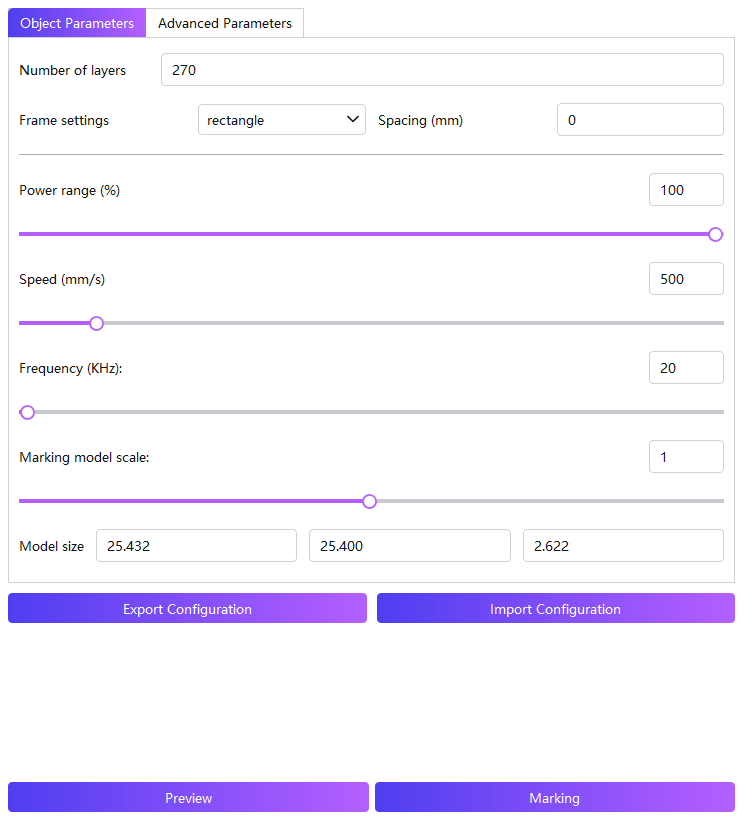The width and height of the screenshot is (753, 820).
Task: Click the Frequency slider handle
Action: click(x=27, y=413)
